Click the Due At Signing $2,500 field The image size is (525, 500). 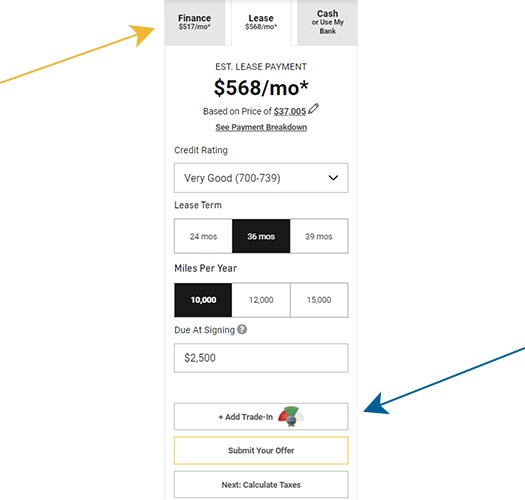tap(261, 358)
